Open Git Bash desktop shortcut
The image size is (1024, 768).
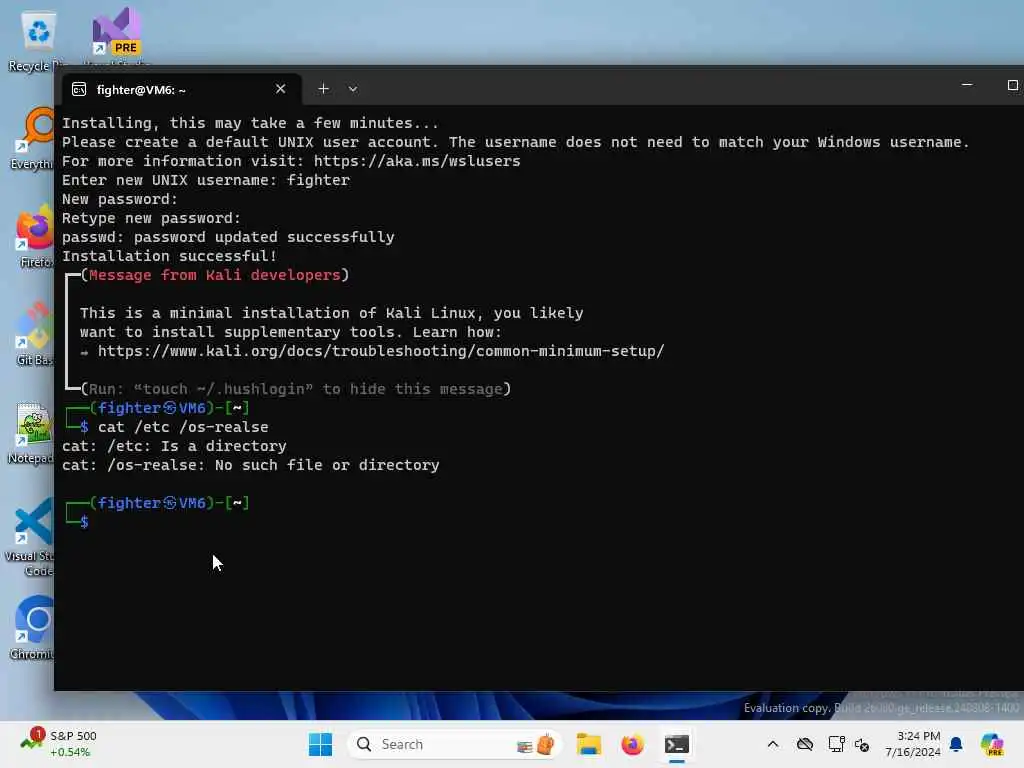pos(34,334)
